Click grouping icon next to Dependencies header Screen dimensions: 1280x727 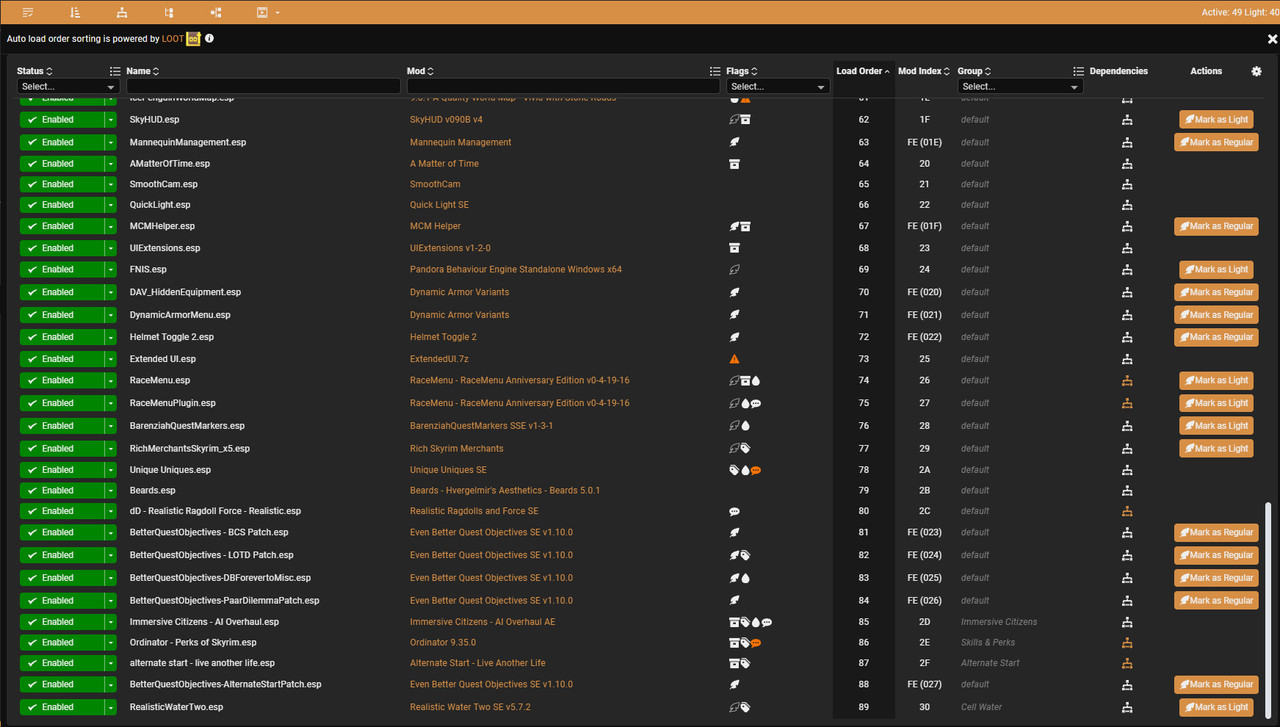coord(1078,71)
